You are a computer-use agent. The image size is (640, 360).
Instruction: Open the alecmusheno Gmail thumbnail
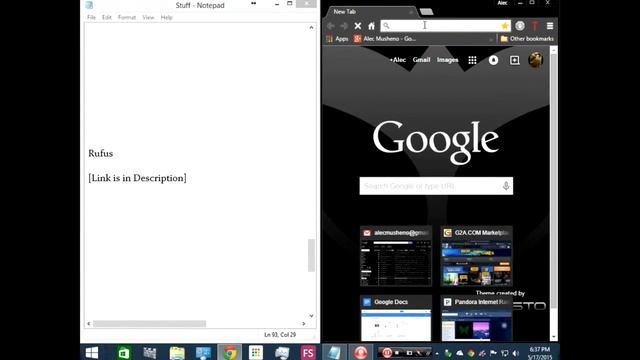point(396,256)
